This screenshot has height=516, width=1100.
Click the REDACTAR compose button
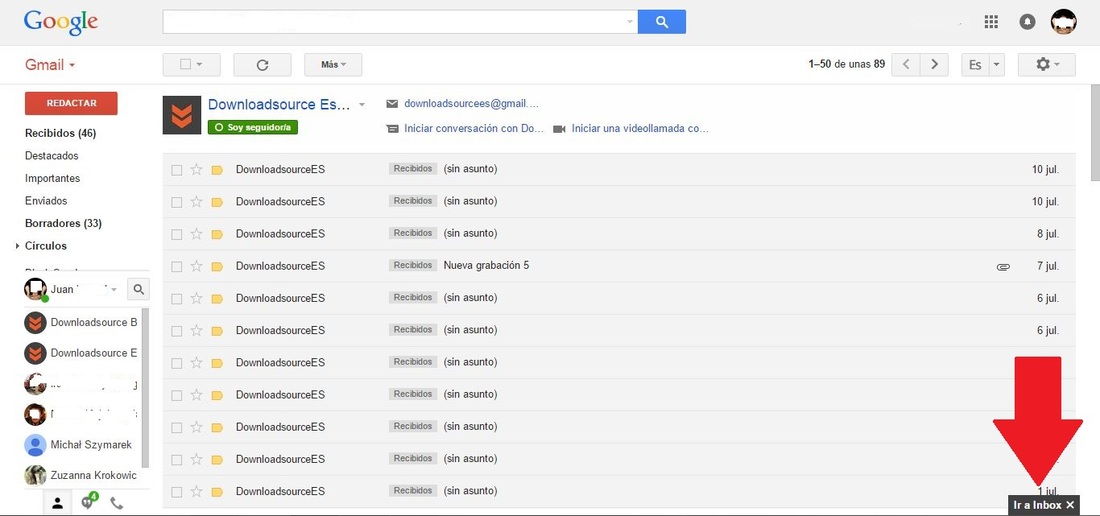click(x=71, y=103)
